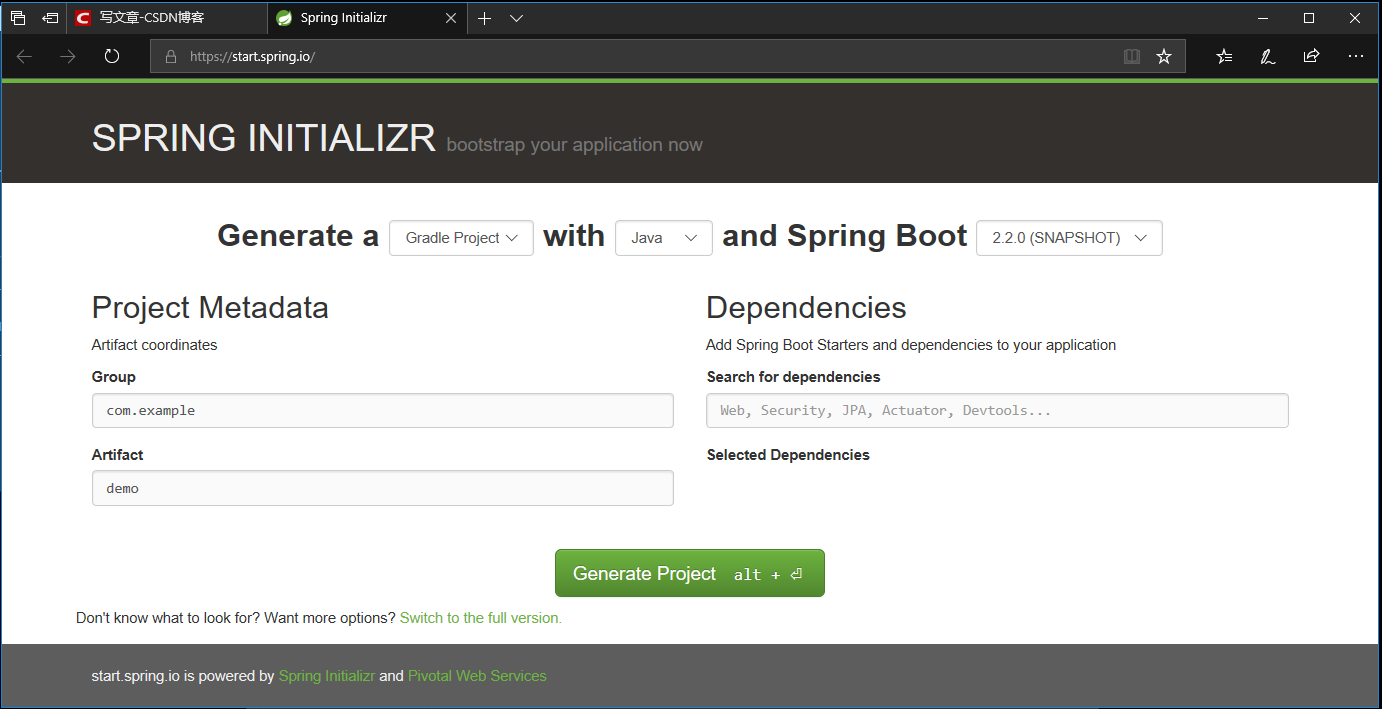The height and width of the screenshot is (709, 1382).
Task: Click the SPRING INITIALIZR heading
Action: point(264,138)
